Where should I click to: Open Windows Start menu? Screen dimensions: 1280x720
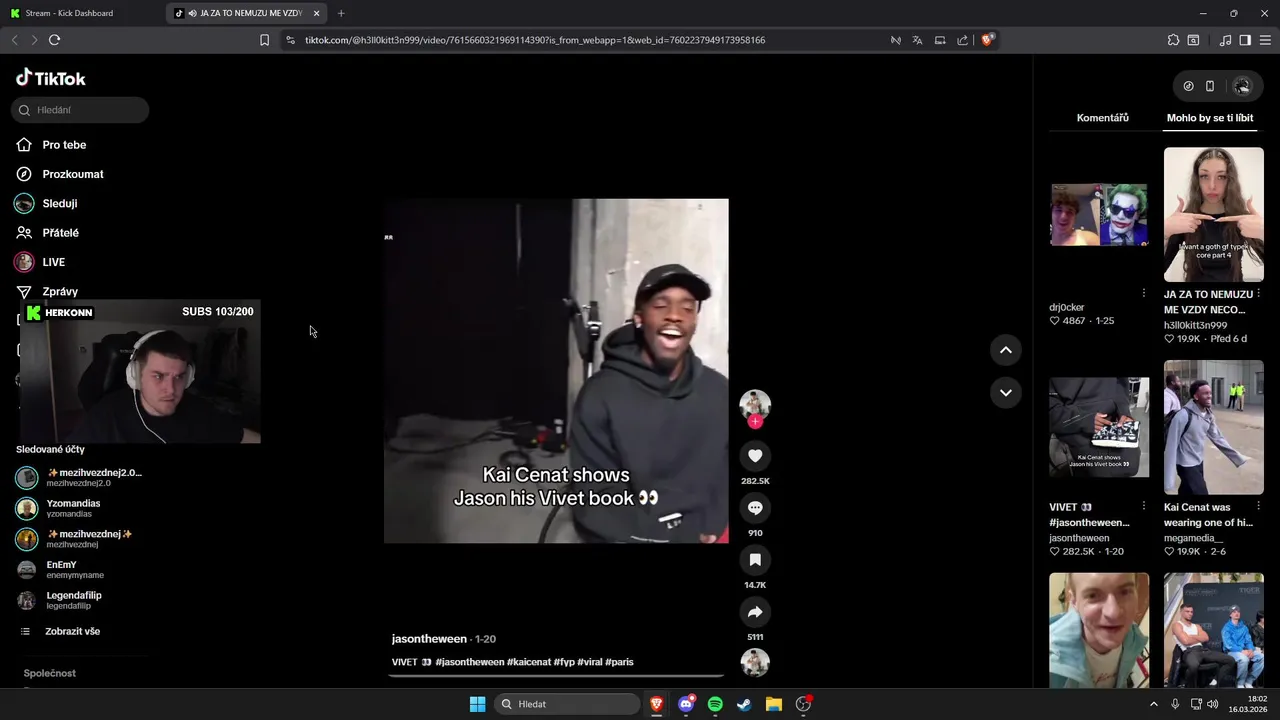477,704
